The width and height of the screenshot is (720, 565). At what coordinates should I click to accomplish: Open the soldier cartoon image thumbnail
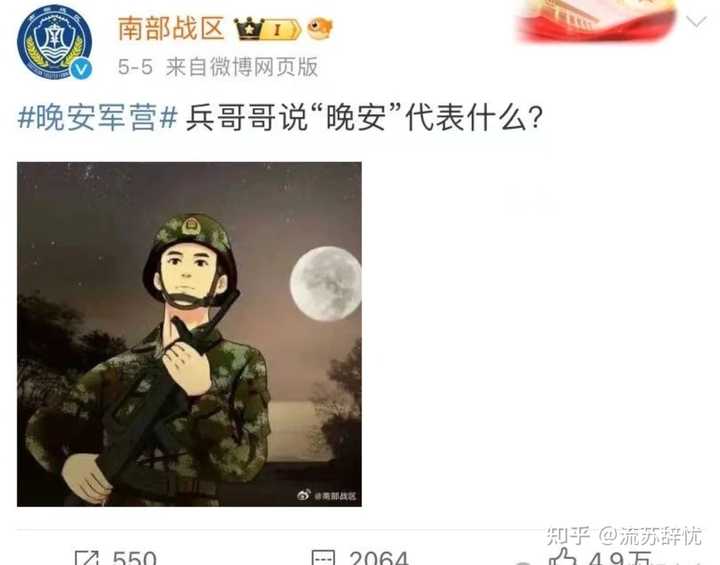189,334
